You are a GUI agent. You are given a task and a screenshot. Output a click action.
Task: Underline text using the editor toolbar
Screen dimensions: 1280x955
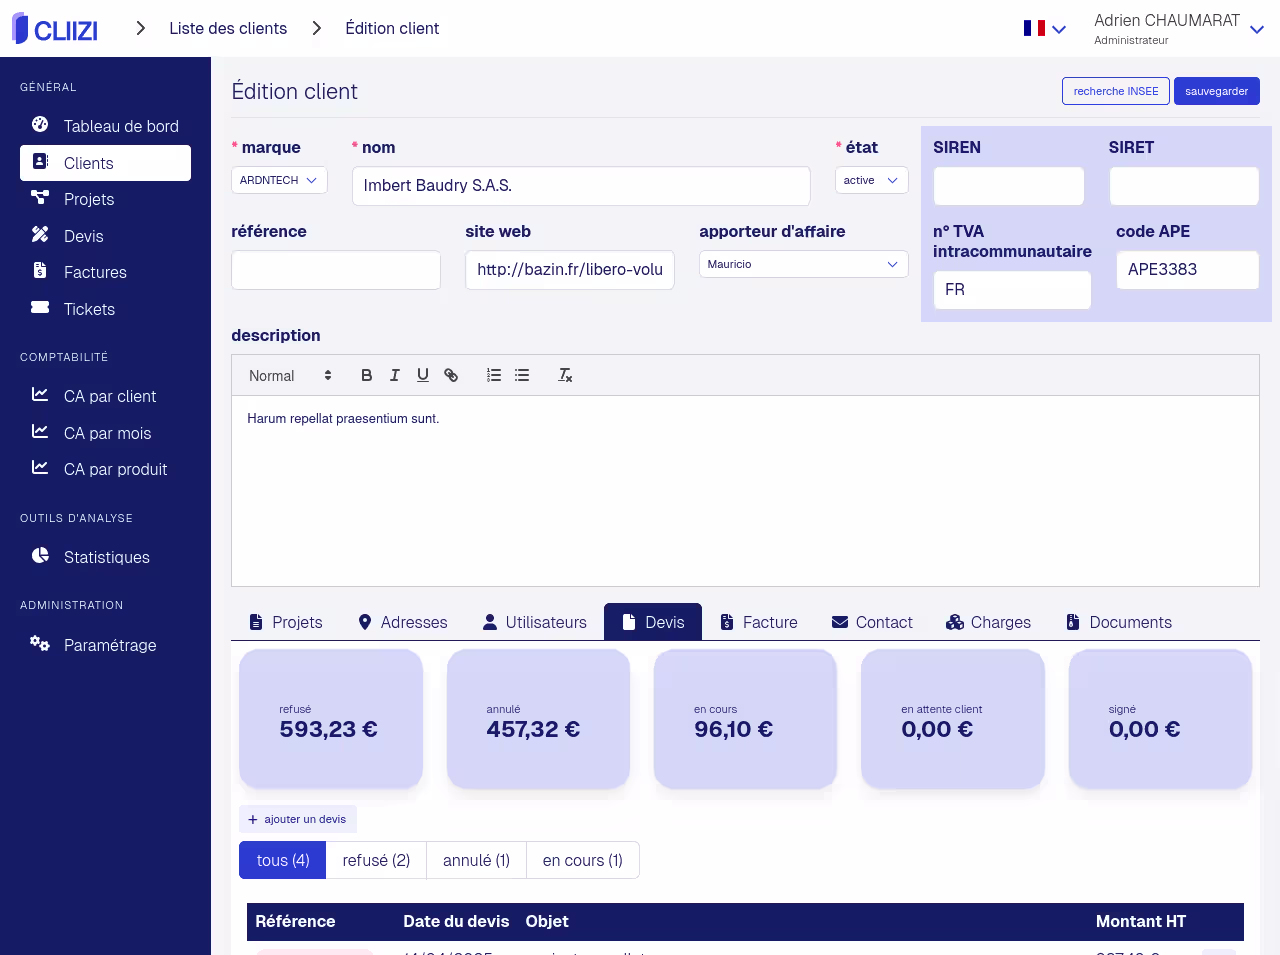[423, 375]
